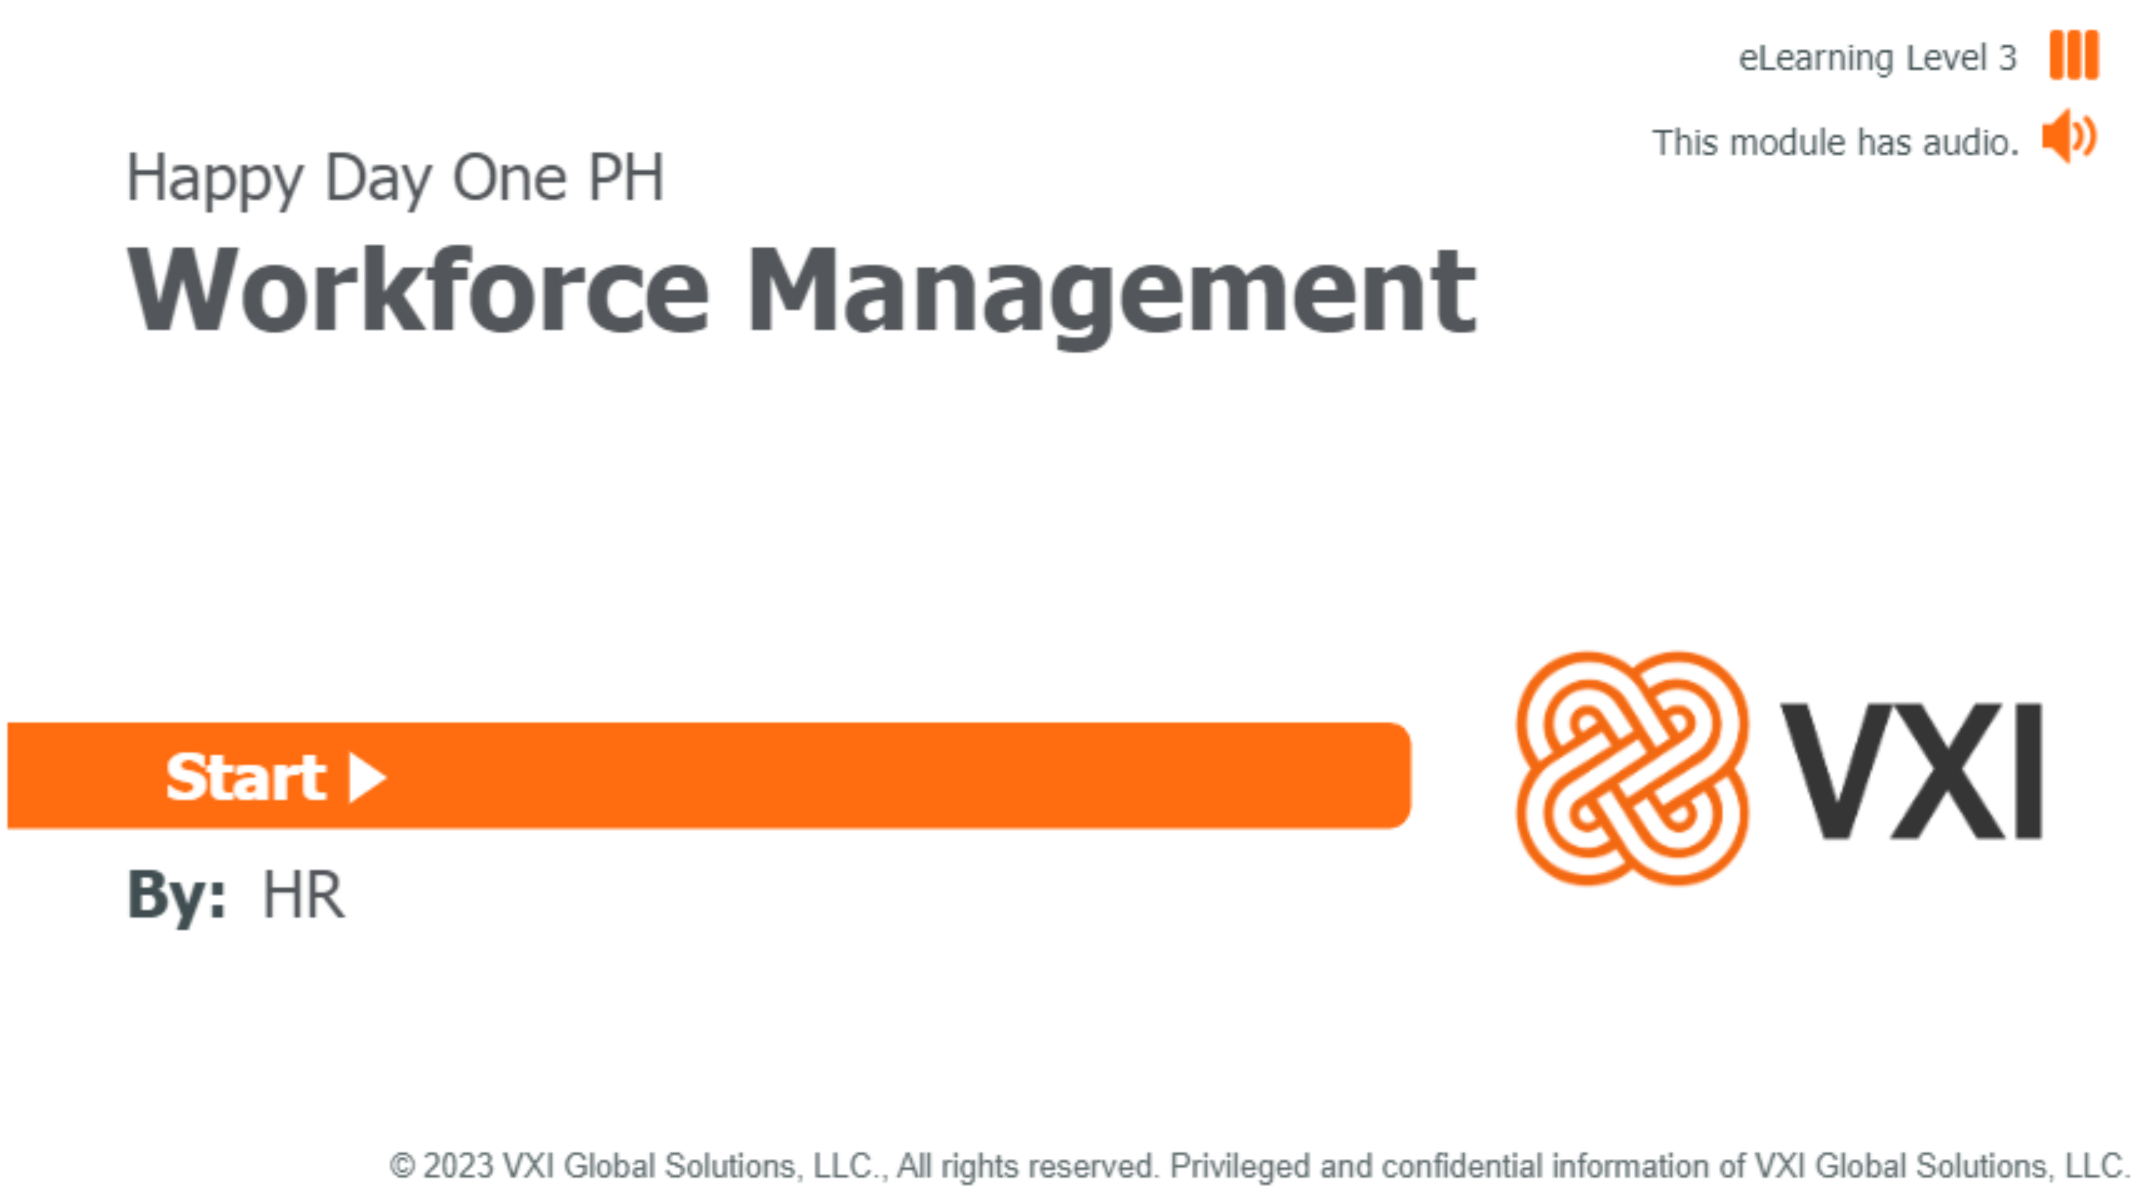Viewport: 2154px width, 1194px height.
Task: Click the orange speaker audio icon
Action: pyautogui.click(x=2069, y=136)
